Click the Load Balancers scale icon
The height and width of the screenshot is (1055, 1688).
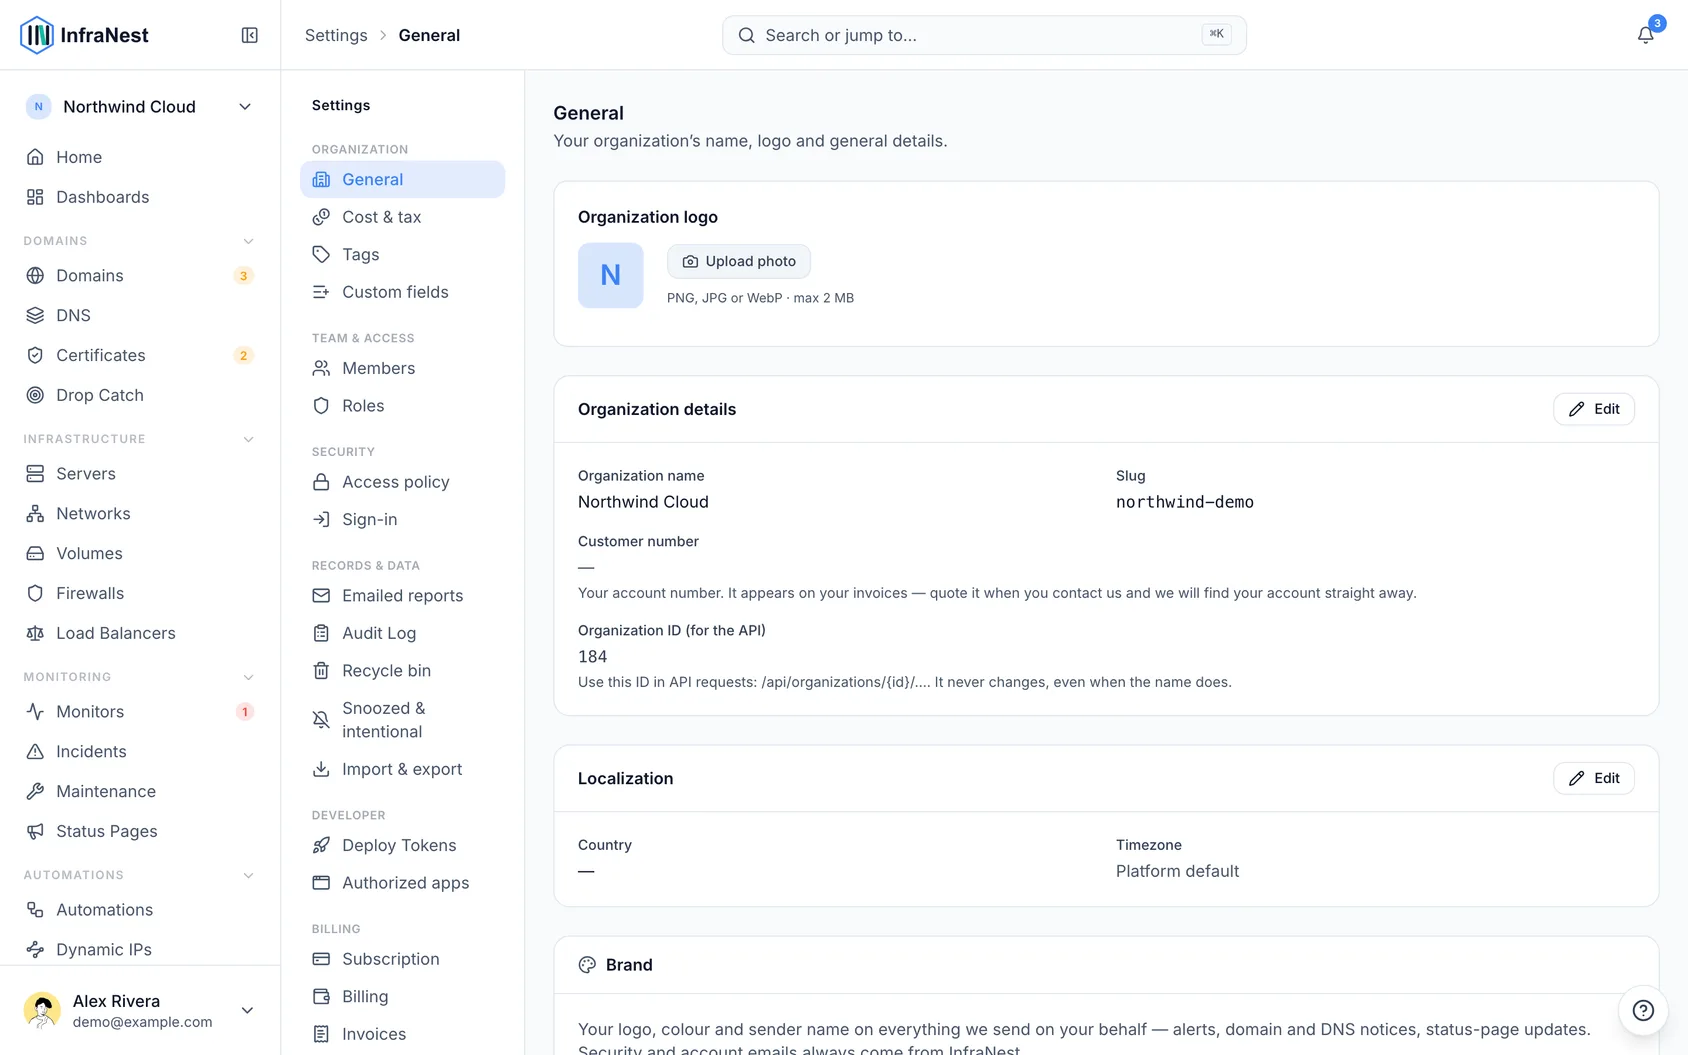[35, 633]
